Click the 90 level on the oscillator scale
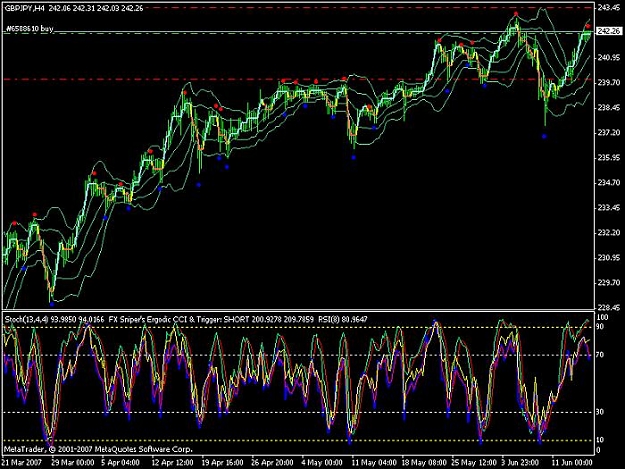This screenshot has width=625, height=469. pyautogui.click(x=600, y=326)
